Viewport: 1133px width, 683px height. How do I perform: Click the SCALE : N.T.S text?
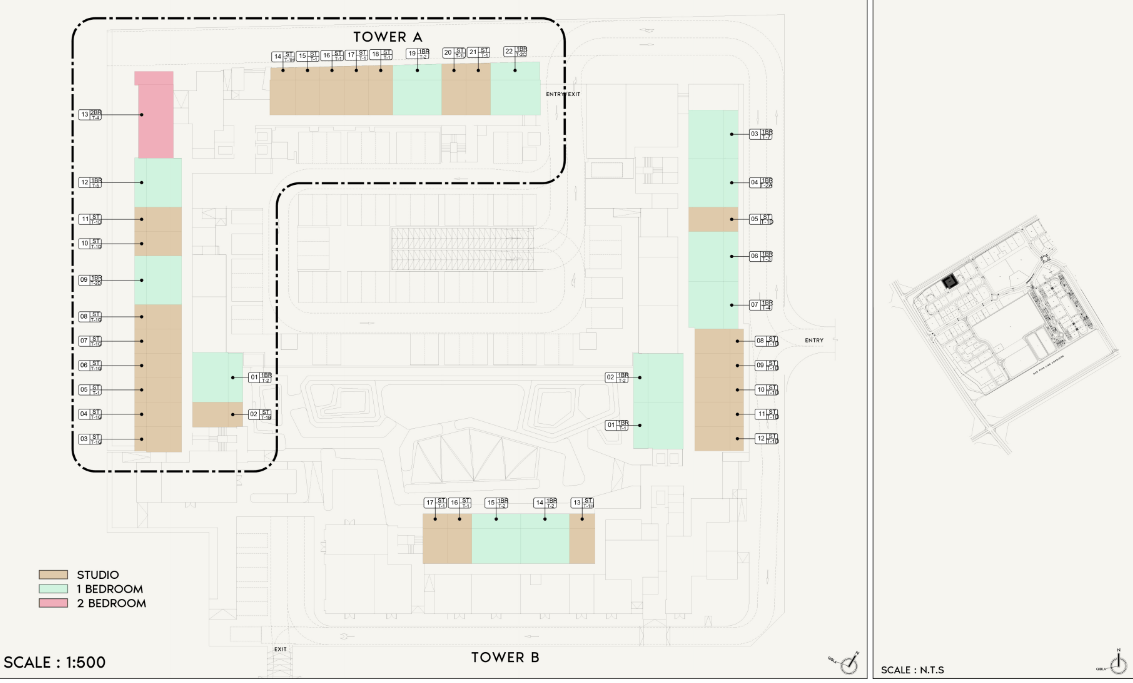912,669
